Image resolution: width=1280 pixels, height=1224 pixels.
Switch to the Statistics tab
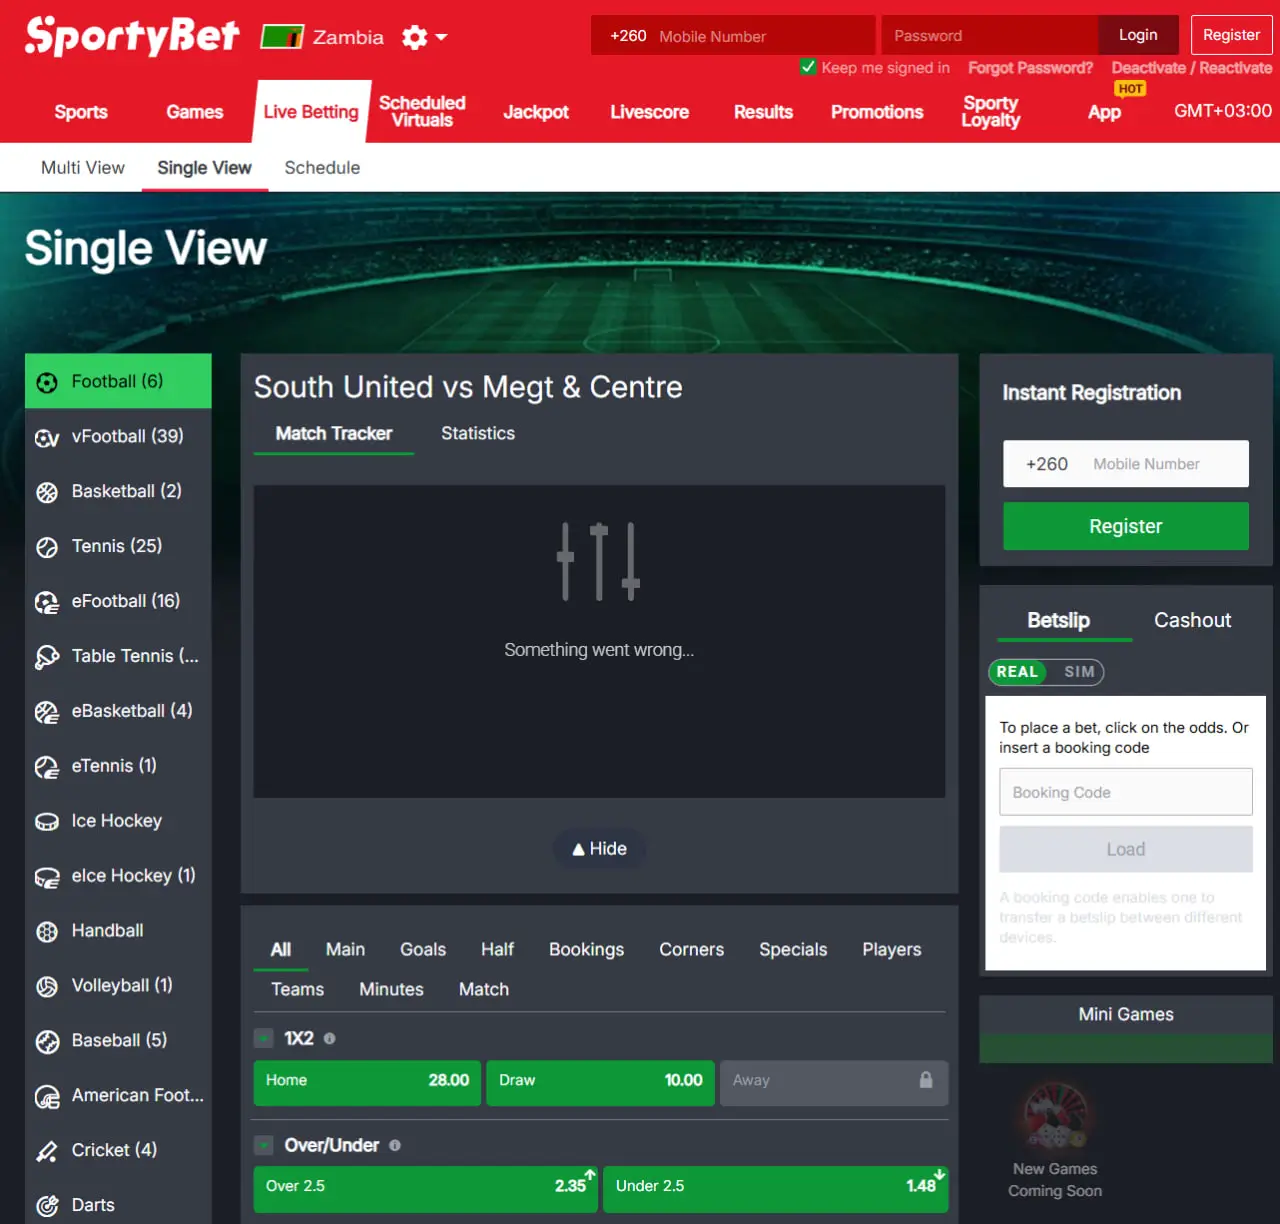(478, 434)
